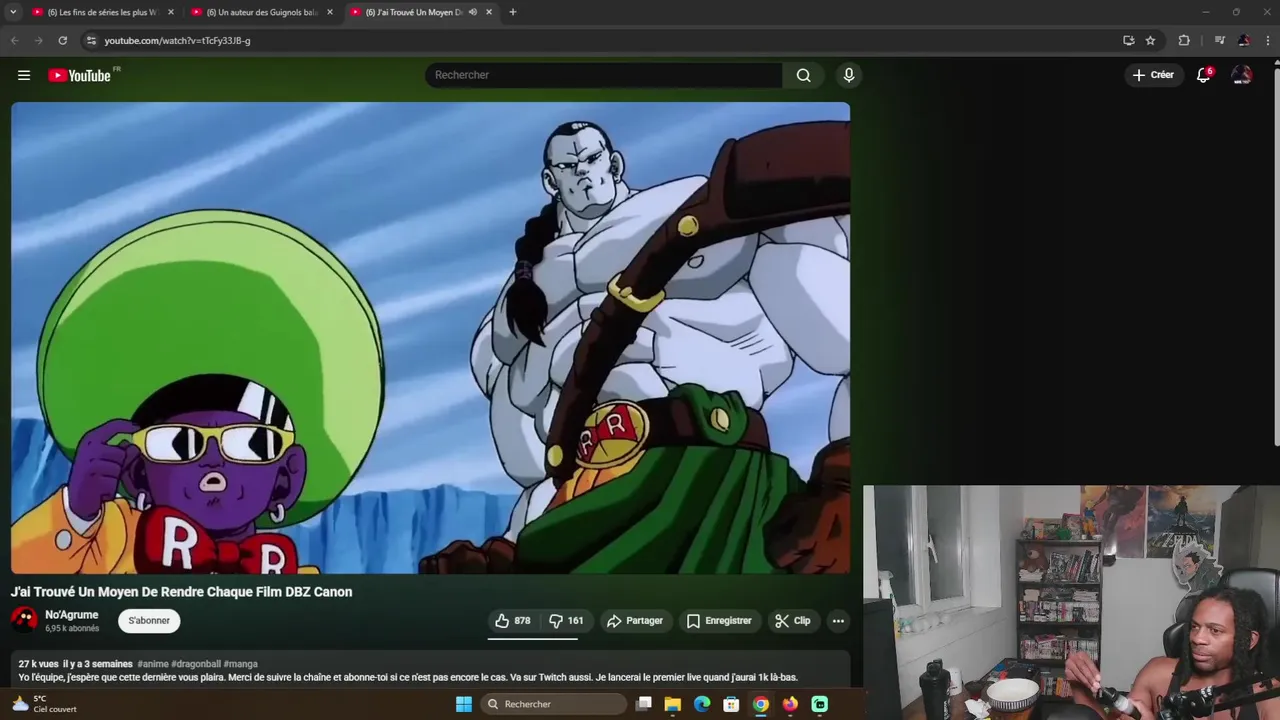Viewport: 1280px width, 720px height.
Task: Start voice search with the microphone icon
Action: click(x=849, y=75)
